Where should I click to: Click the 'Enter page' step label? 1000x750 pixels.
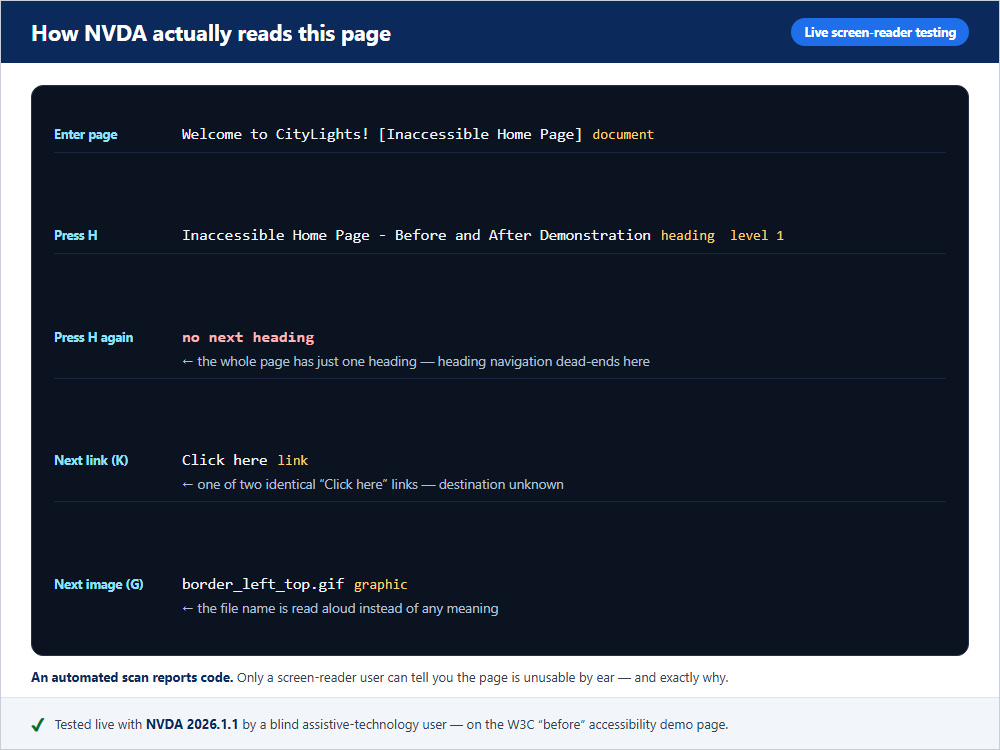point(85,135)
